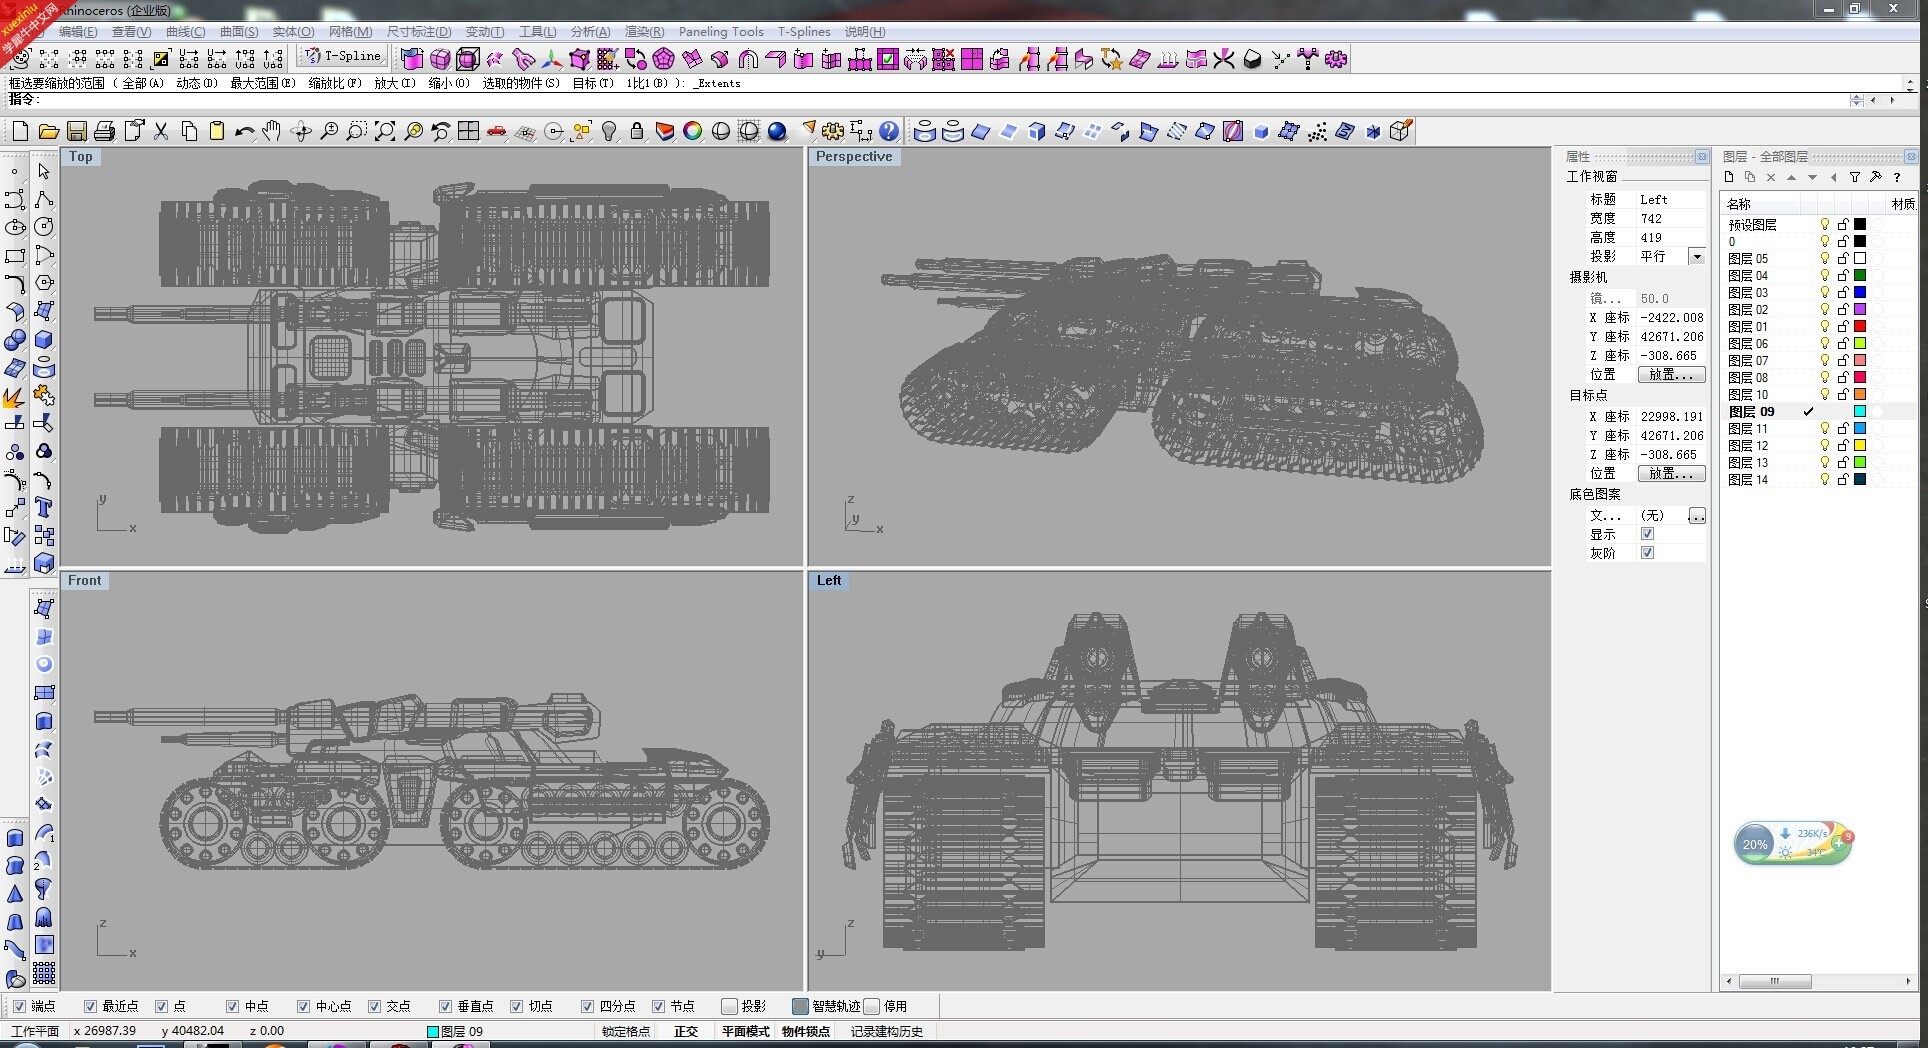Open the 分析(A) menu
Screen dimensions: 1928x1048
(x=590, y=32)
